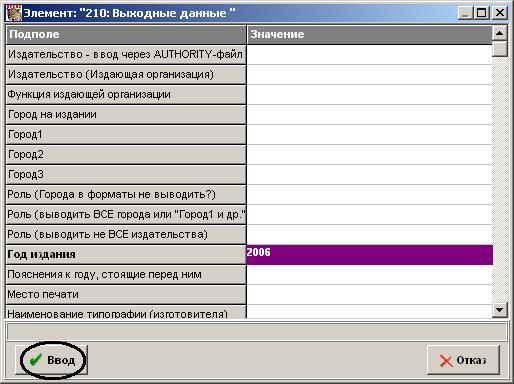Click the Подполе column header

pyautogui.click(x=126, y=35)
